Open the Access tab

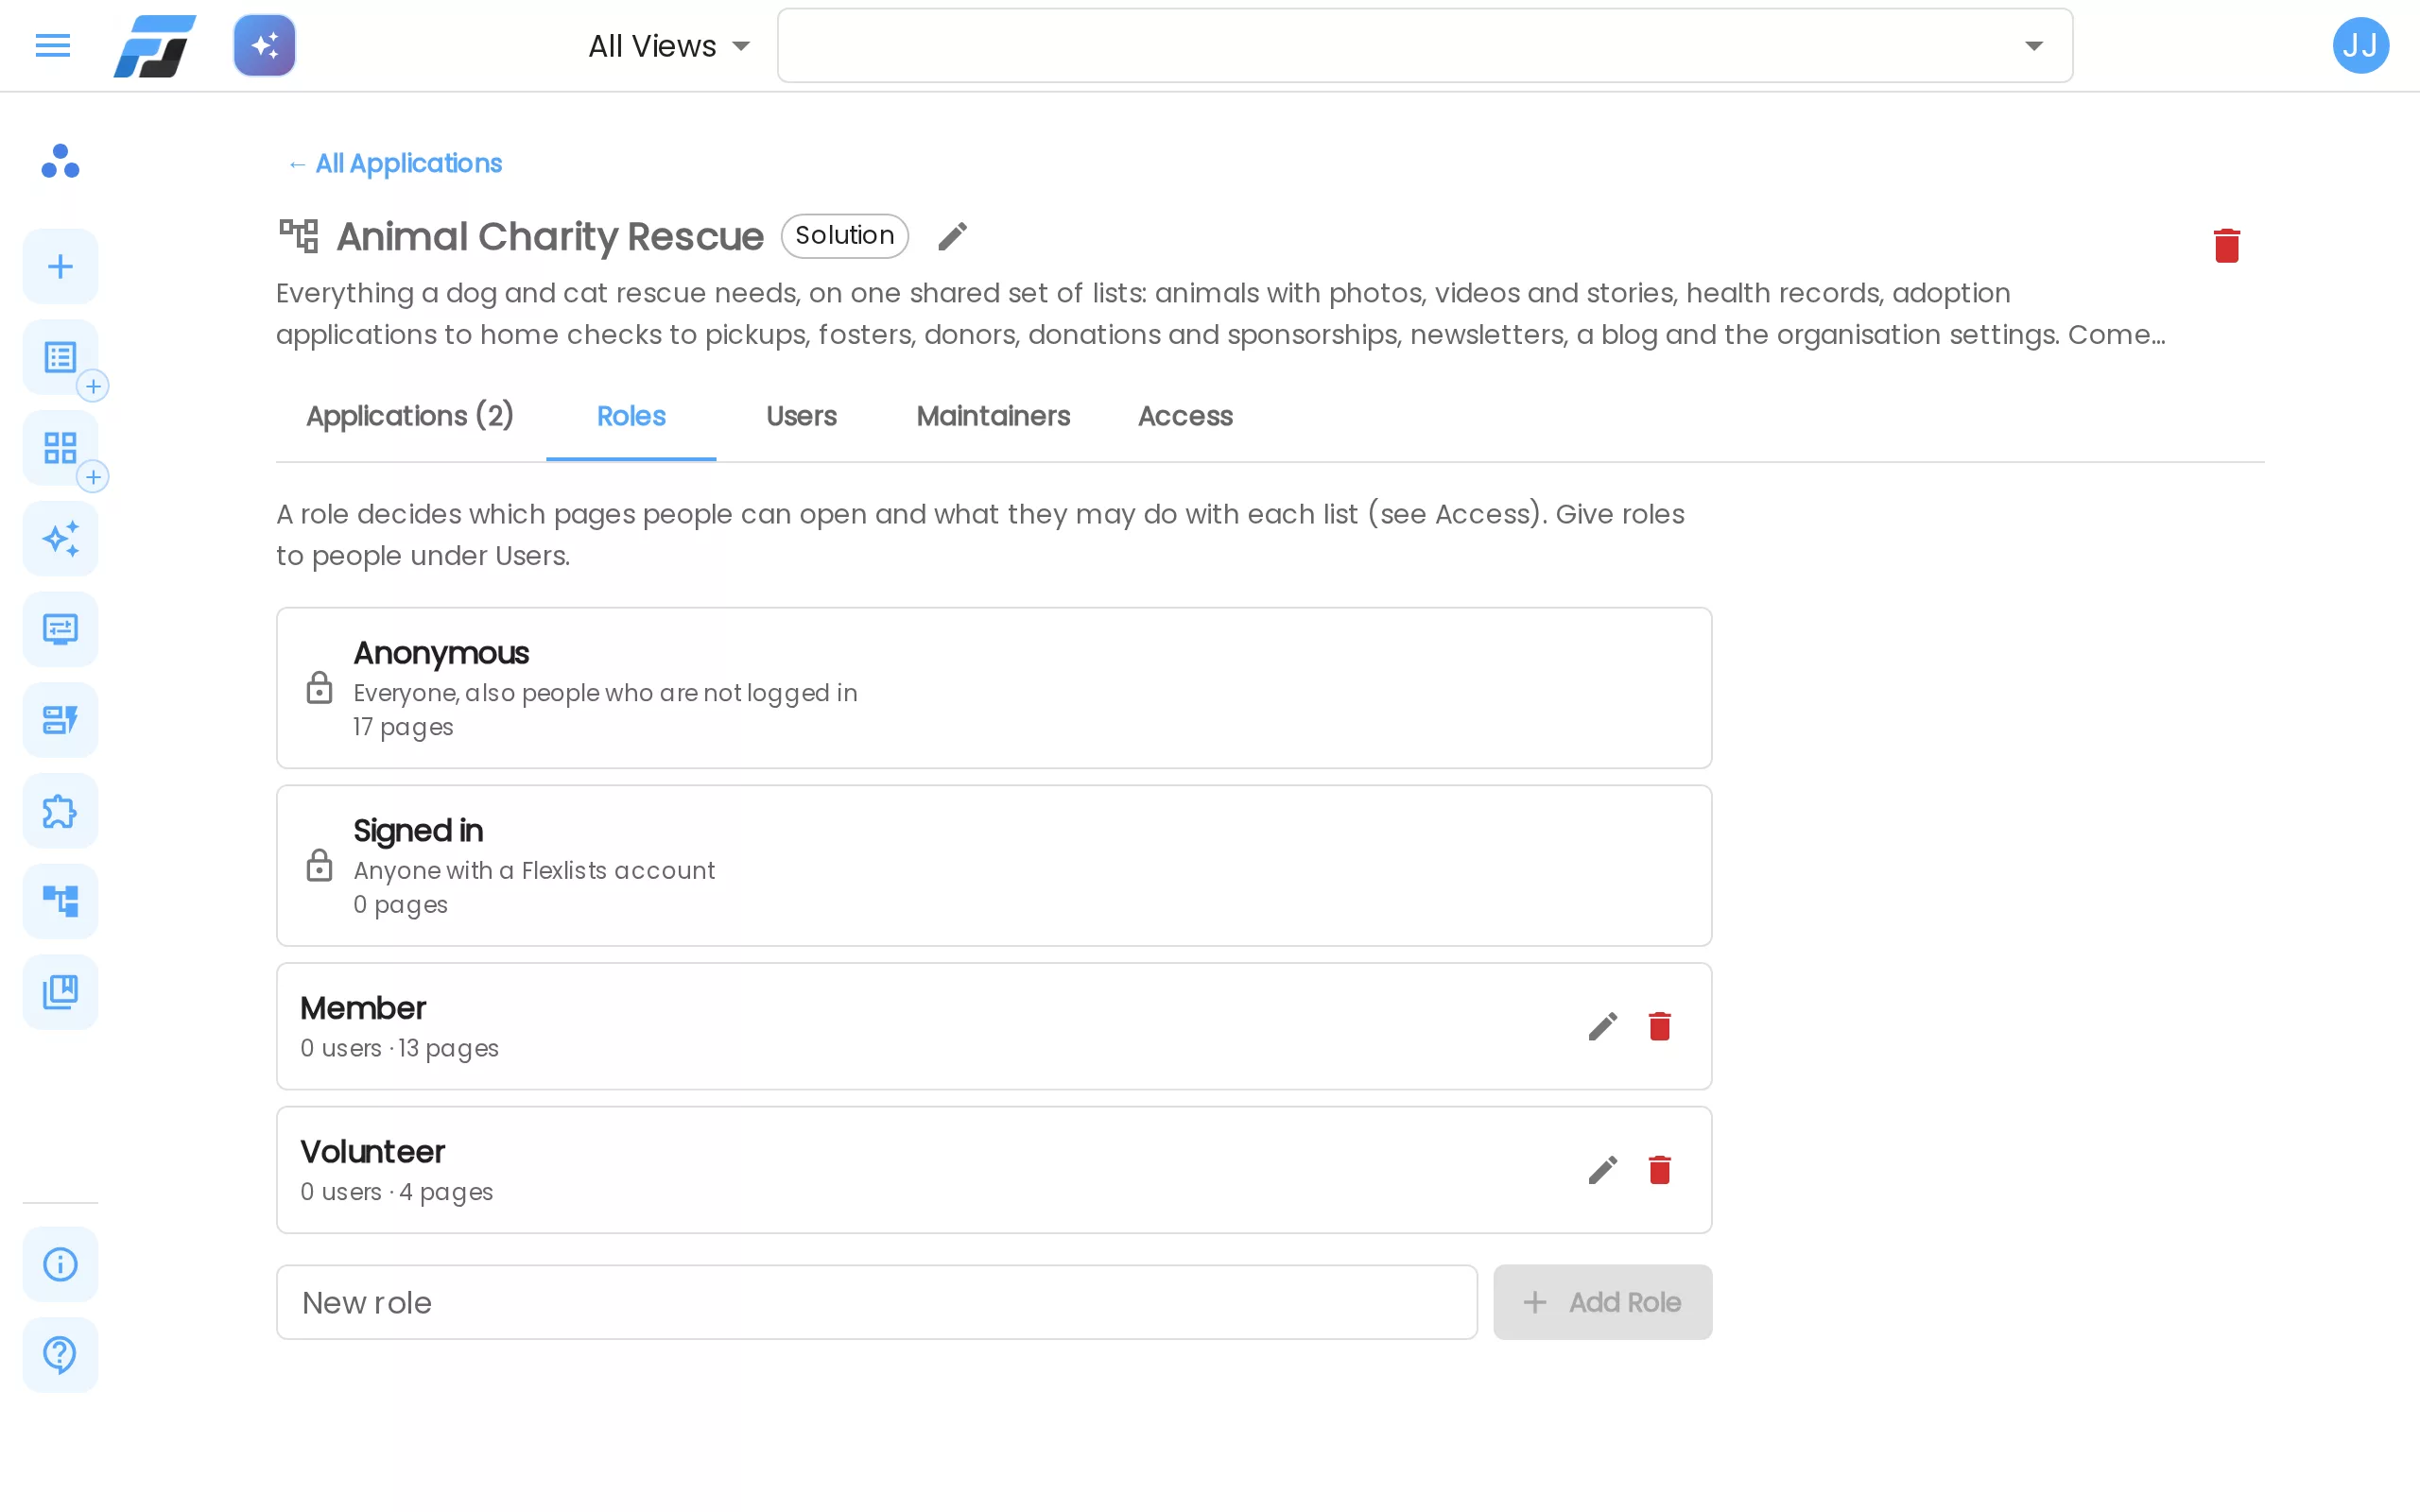pyautogui.click(x=1185, y=417)
